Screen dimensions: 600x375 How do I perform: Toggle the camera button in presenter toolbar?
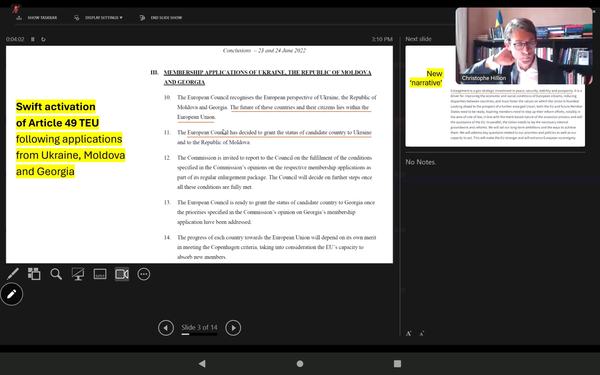[x=122, y=274]
